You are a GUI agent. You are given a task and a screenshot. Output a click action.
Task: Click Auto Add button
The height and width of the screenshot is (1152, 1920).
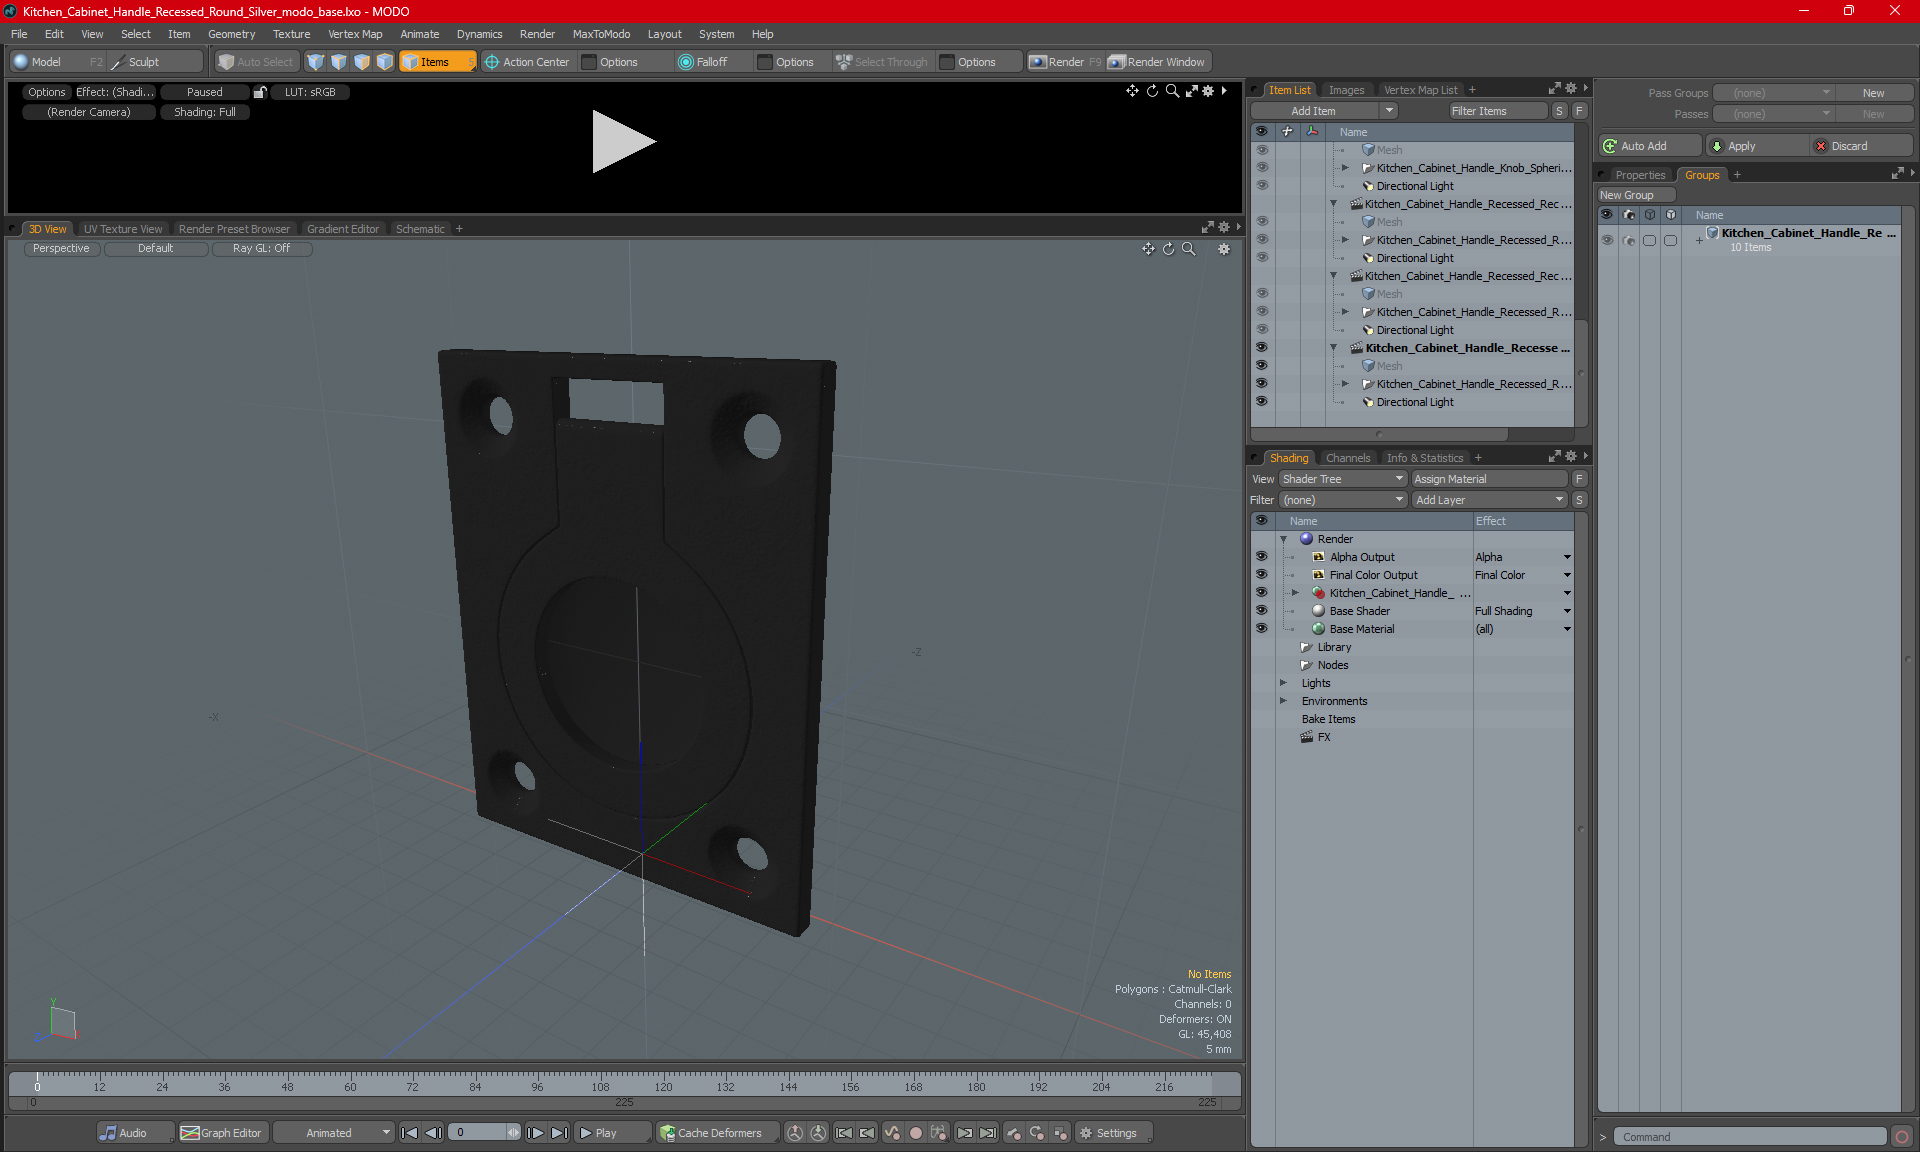click(1649, 146)
